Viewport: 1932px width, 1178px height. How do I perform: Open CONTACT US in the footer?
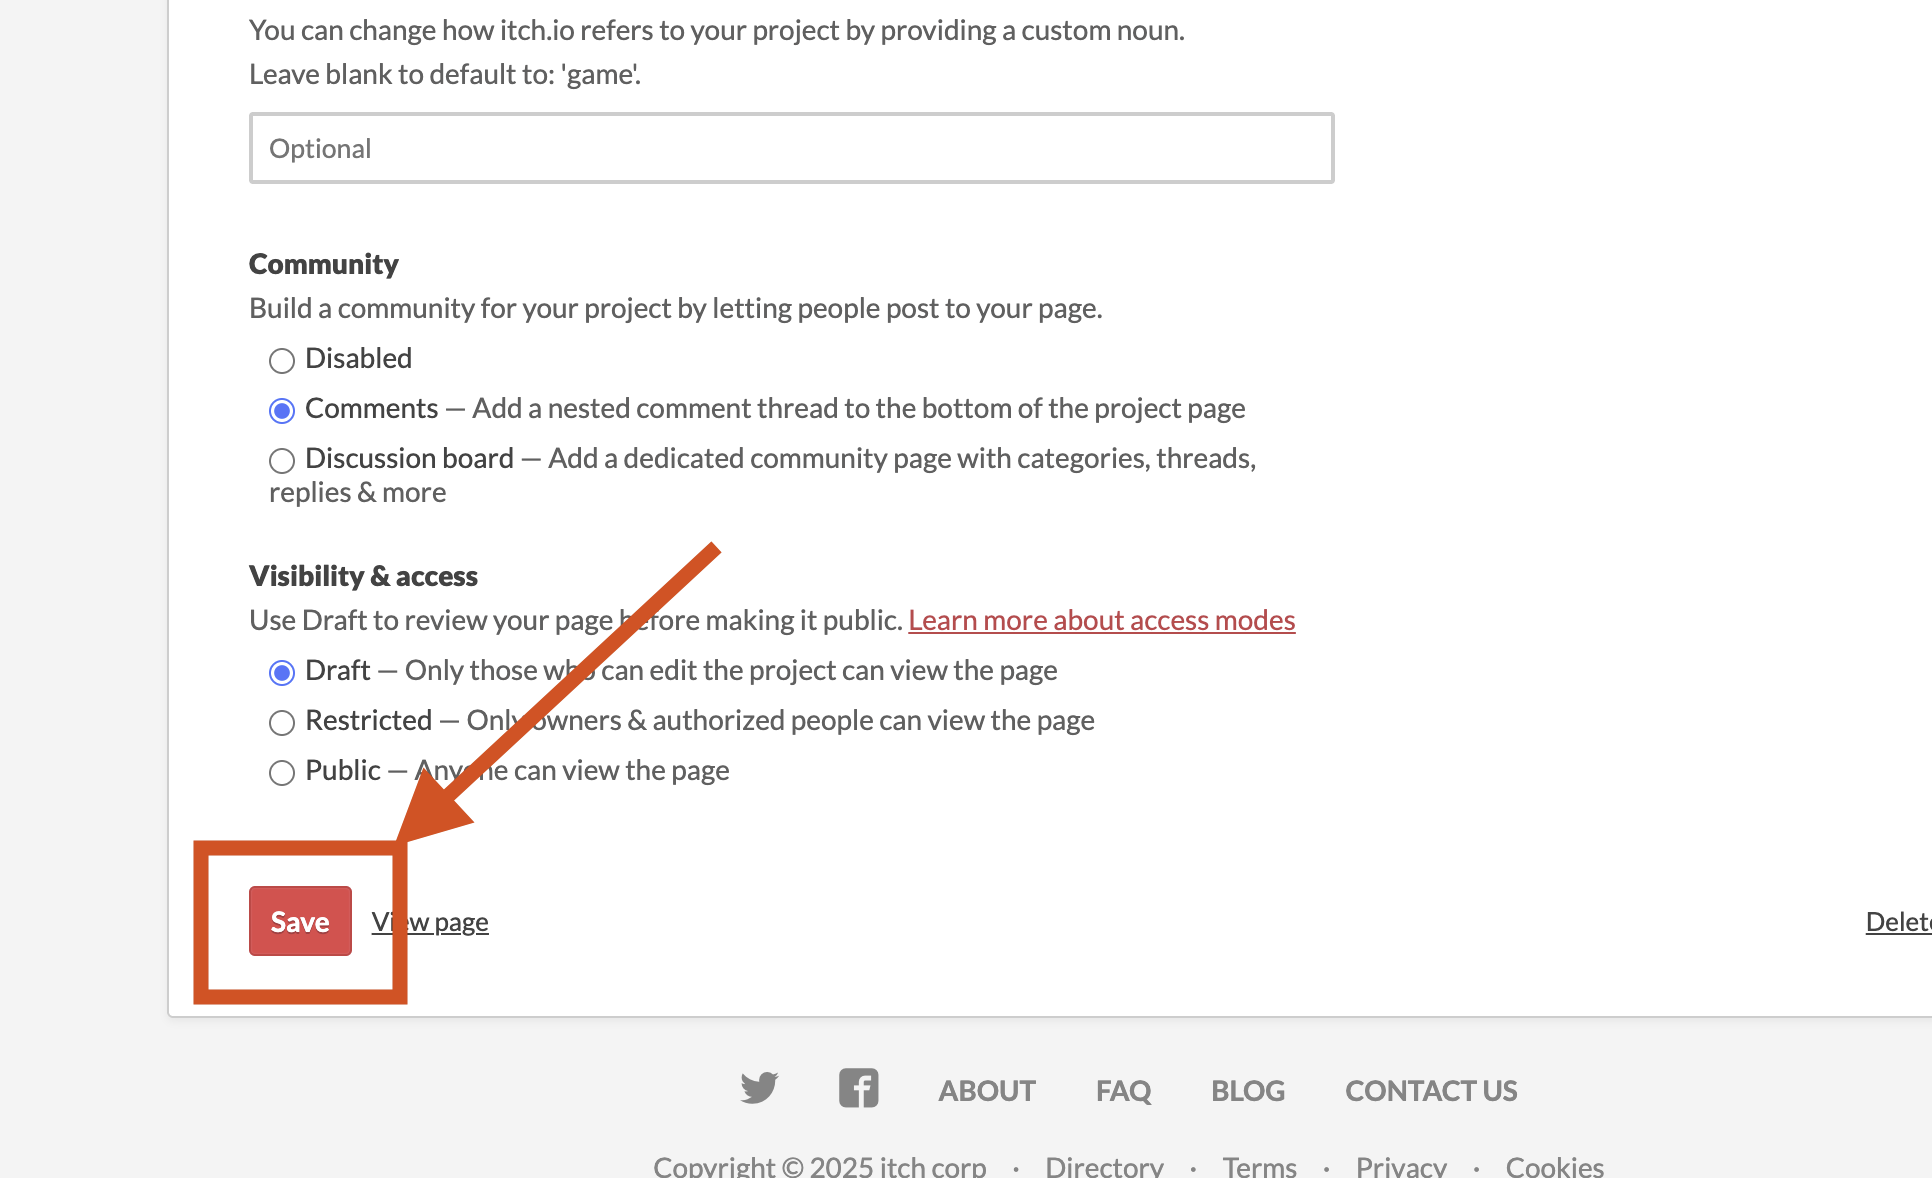[x=1431, y=1090]
